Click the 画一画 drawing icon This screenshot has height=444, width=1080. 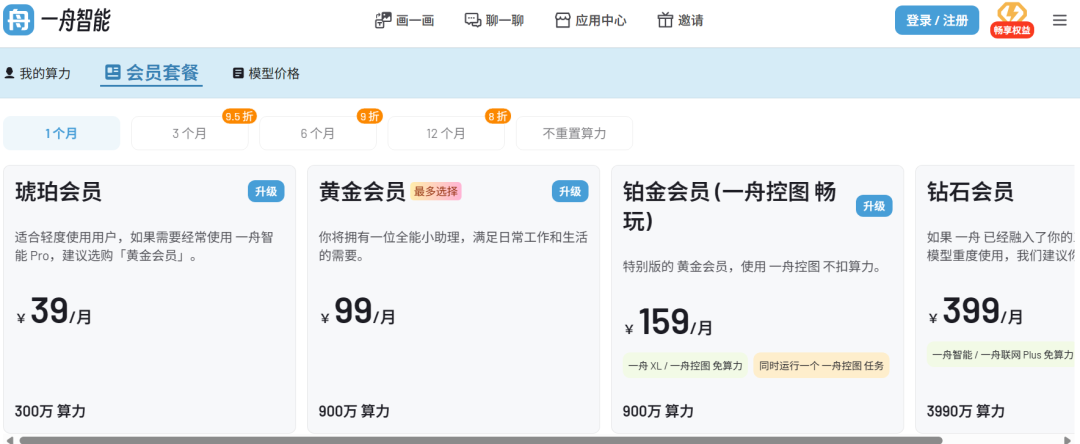coord(383,21)
